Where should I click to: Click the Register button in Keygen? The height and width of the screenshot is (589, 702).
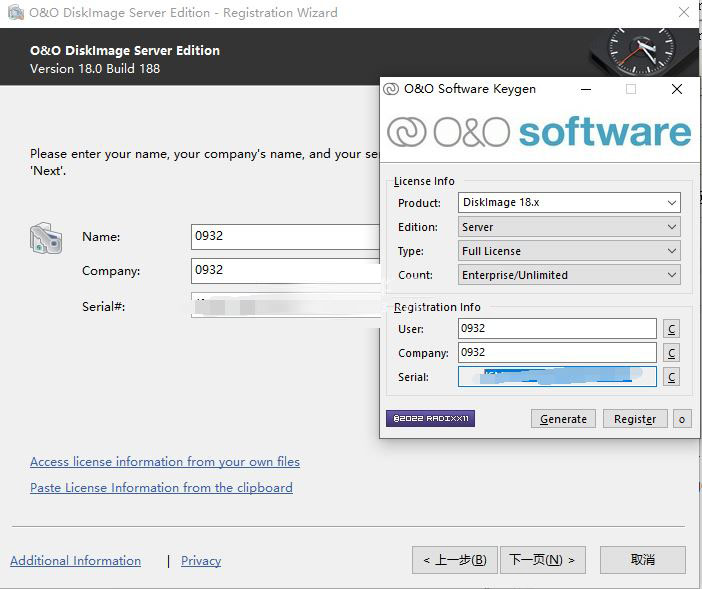[x=635, y=419]
